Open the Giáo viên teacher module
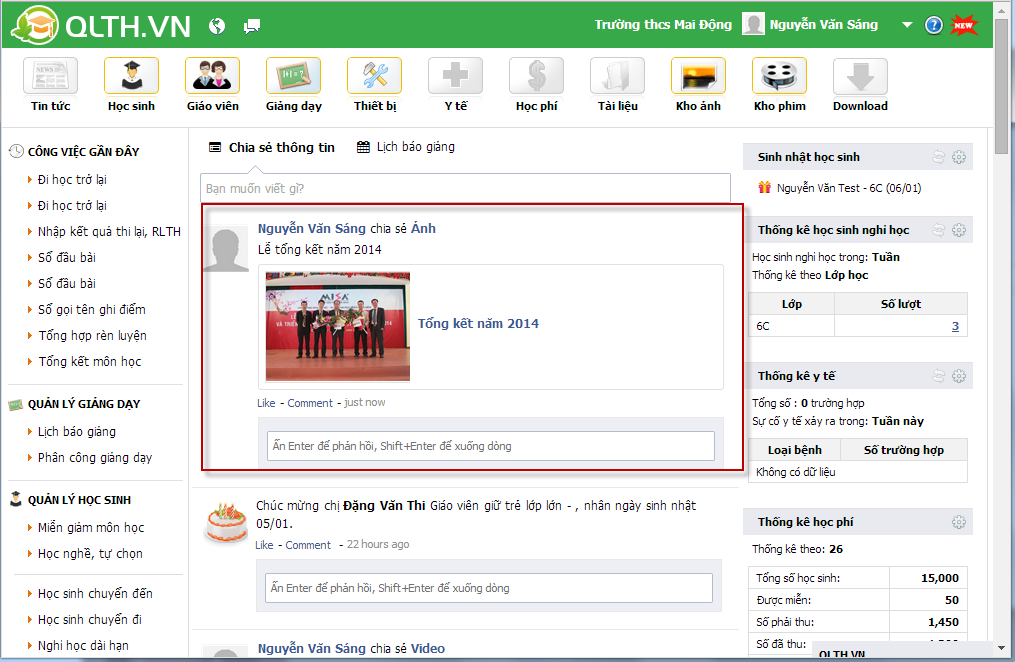Viewport: 1015px width, 662px height. coord(212,76)
